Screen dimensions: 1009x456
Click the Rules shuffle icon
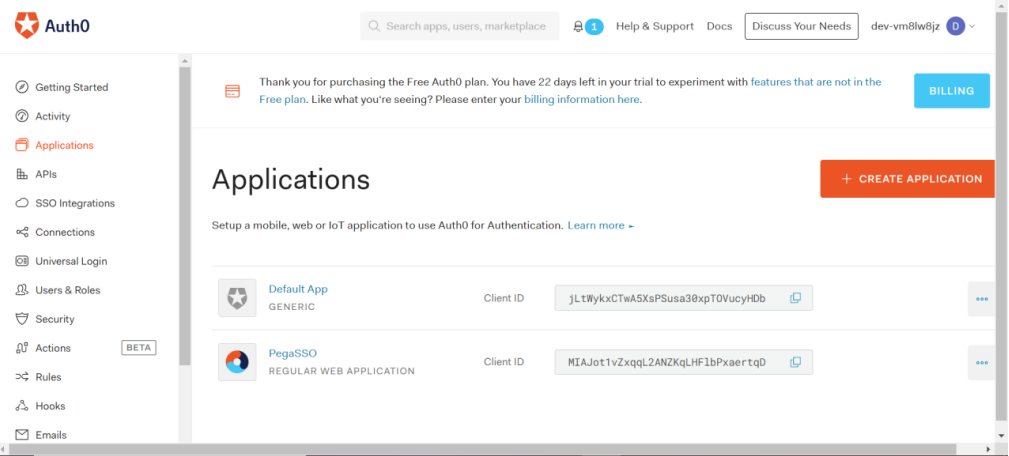[23, 377]
